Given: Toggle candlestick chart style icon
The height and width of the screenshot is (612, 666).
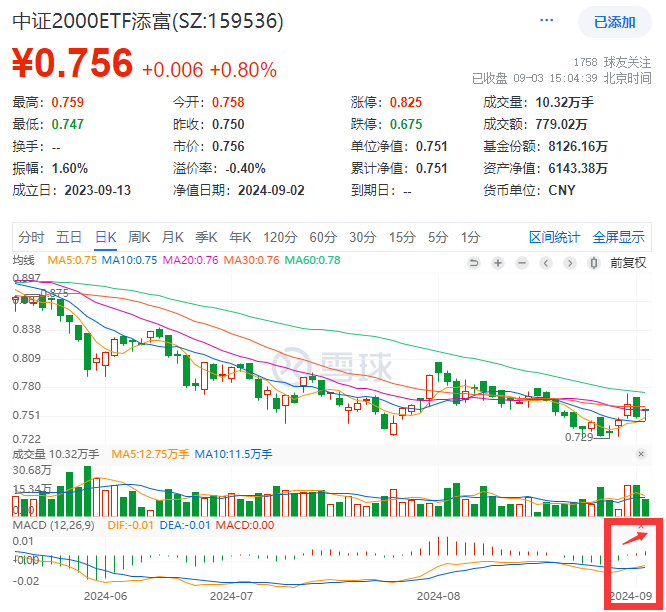Looking at the screenshot, I should [x=594, y=263].
